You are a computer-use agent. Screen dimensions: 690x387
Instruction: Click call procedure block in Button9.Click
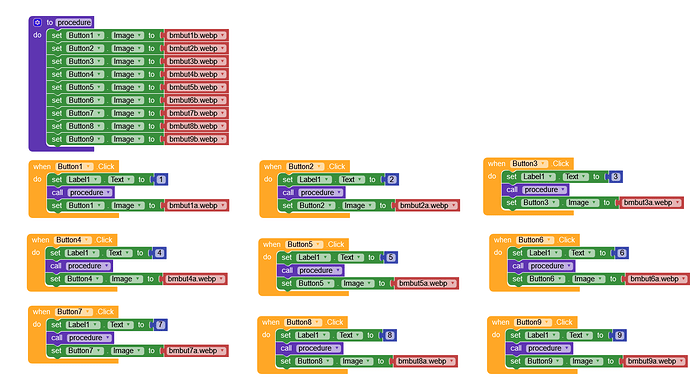540,348
